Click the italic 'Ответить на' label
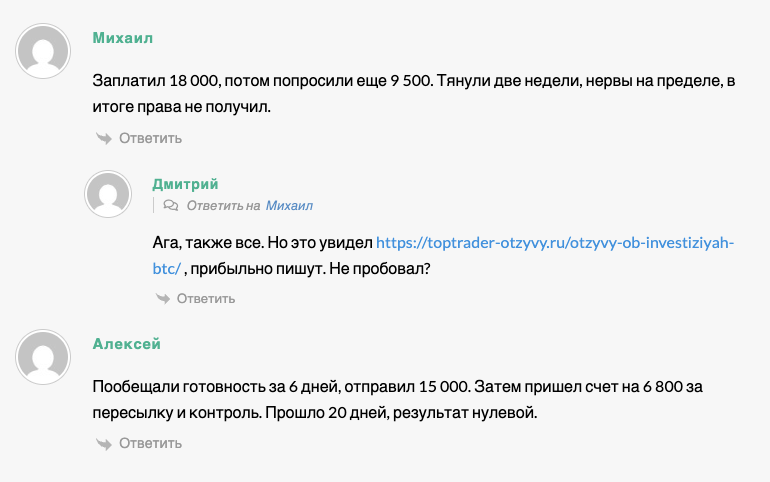770x482 pixels. (223, 206)
